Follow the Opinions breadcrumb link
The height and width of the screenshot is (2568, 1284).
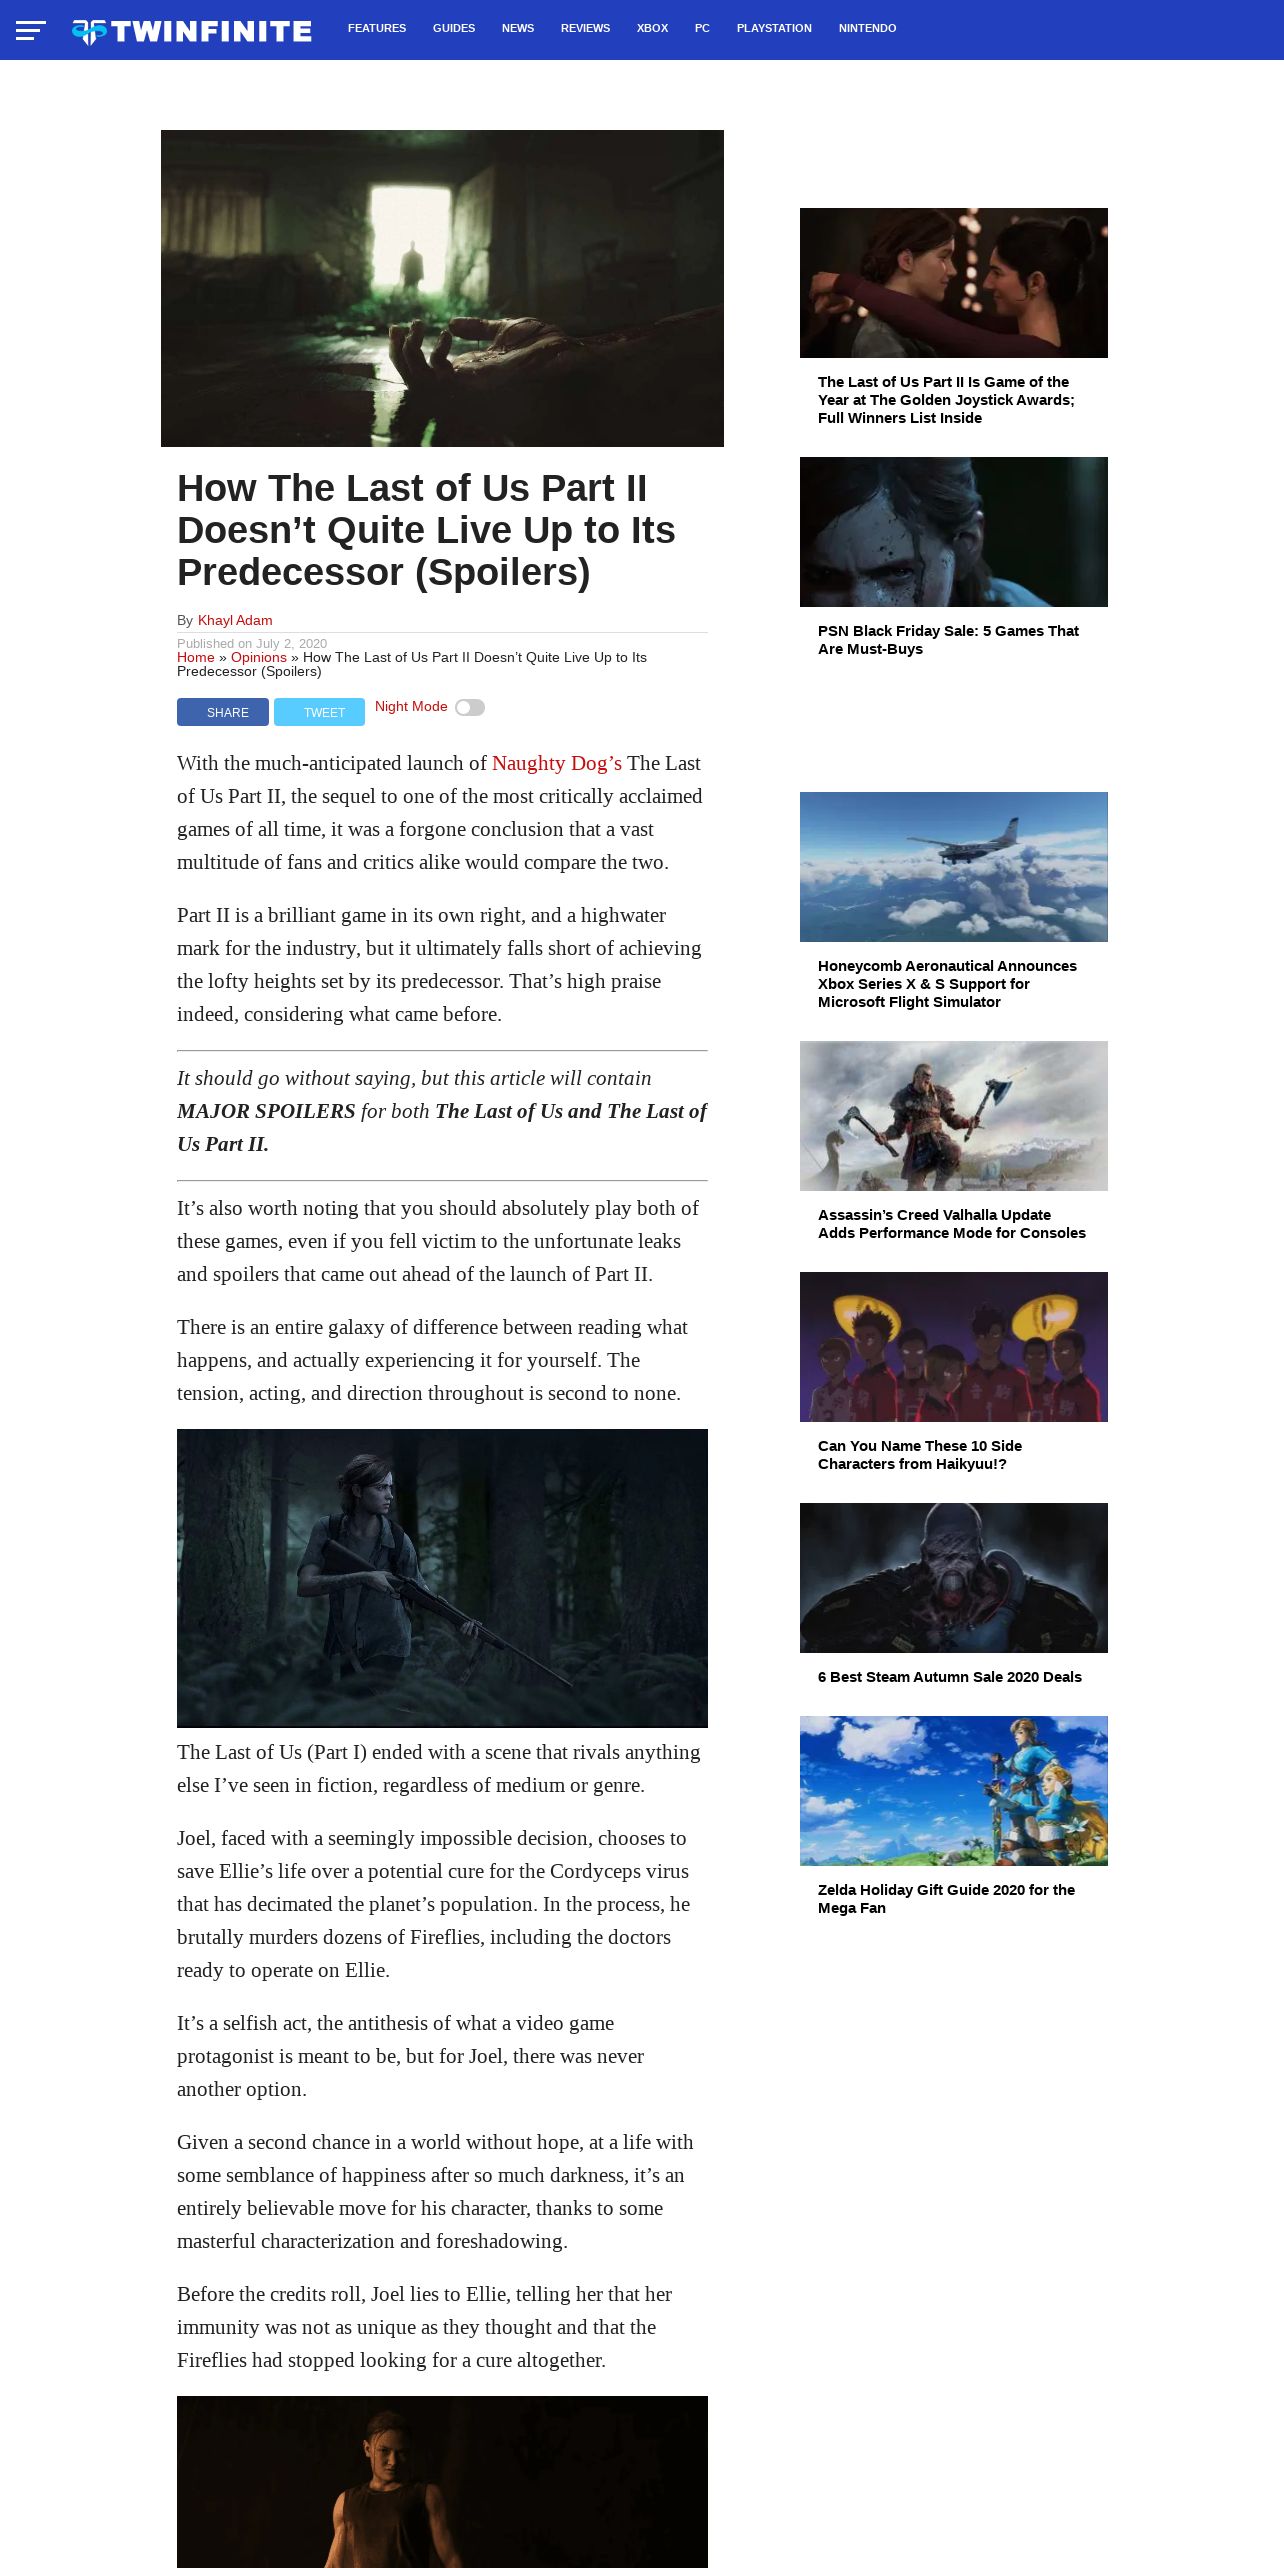pos(259,657)
